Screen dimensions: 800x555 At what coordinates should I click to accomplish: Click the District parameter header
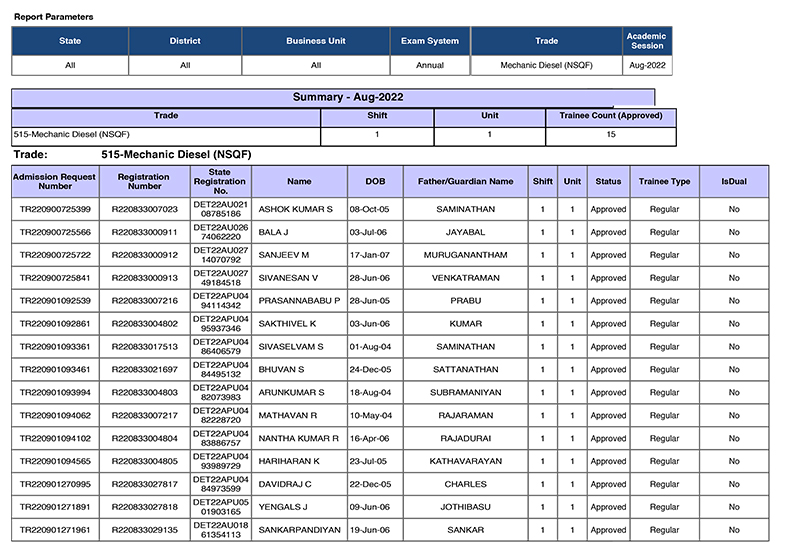pyautogui.click(x=185, y=41)
